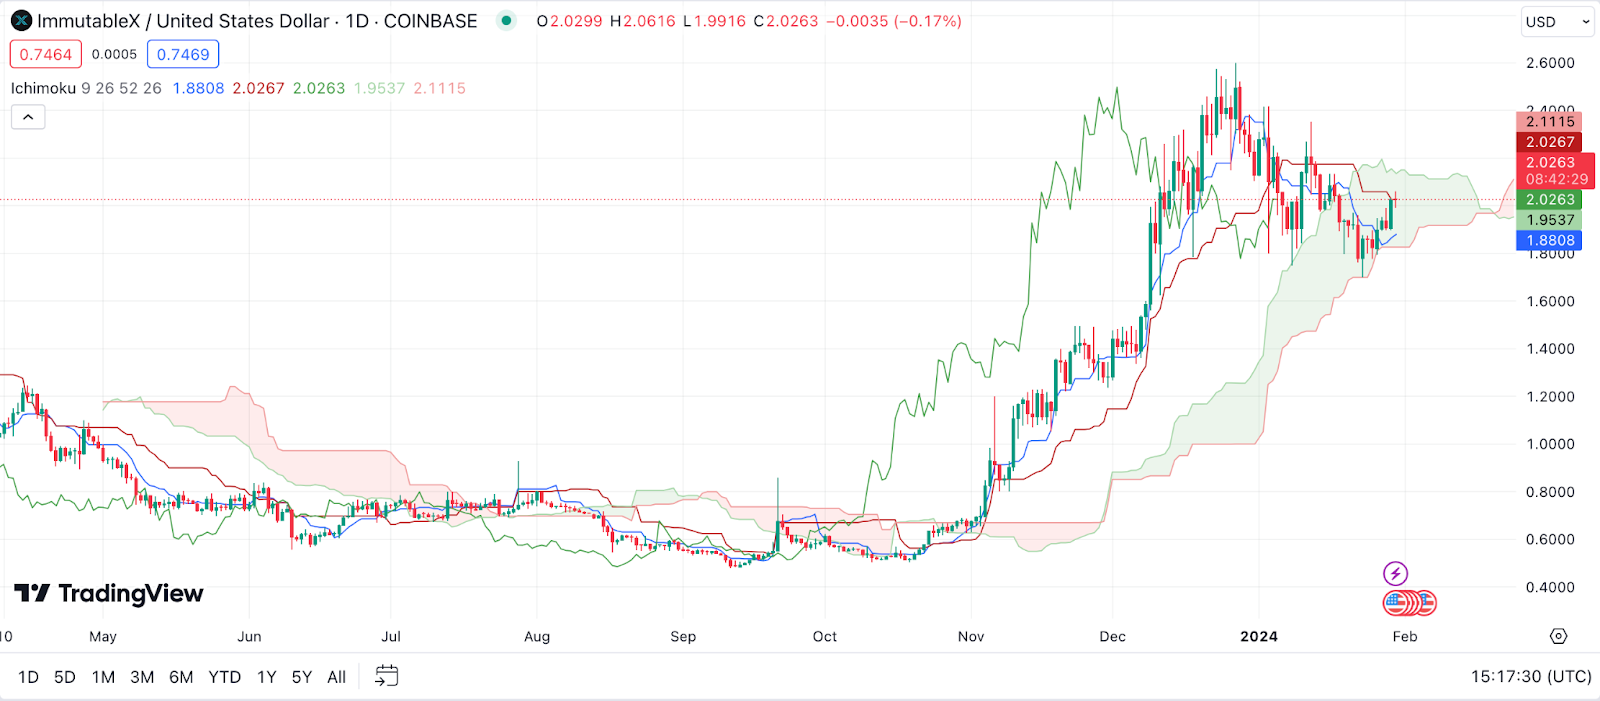1600x701 pixels.
Task: Open chart settings gear icon
Action: (x=1558, y=636)
